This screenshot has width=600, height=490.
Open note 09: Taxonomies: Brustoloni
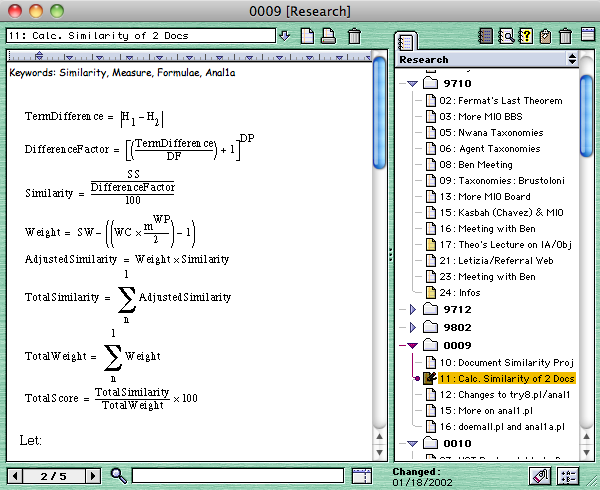point(502,181)
